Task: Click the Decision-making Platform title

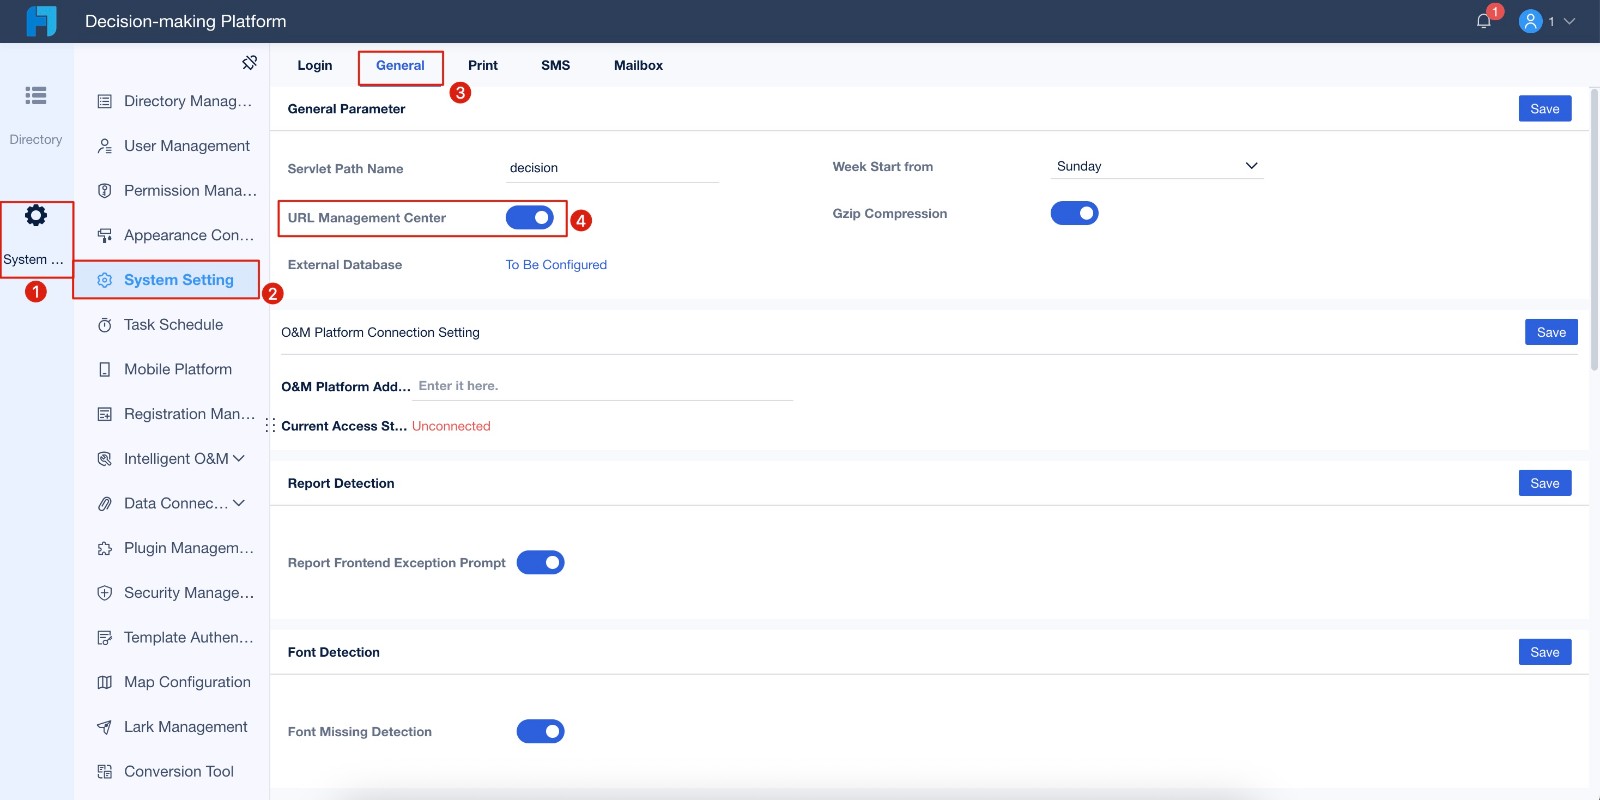Action: pyautogui.click(x=186, y=21)
